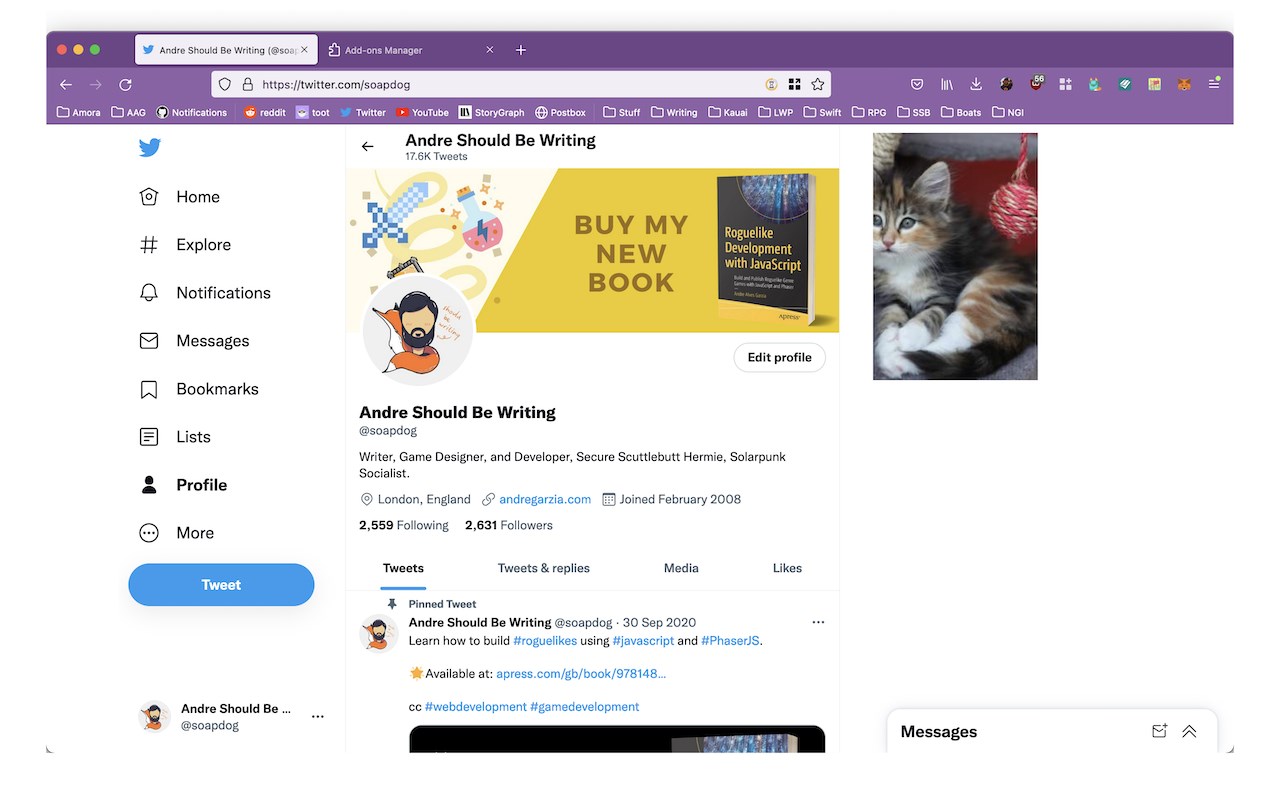The image size is (1280, 800).
Task: Open the apress.com book link
Action: (x=581, y=673)
